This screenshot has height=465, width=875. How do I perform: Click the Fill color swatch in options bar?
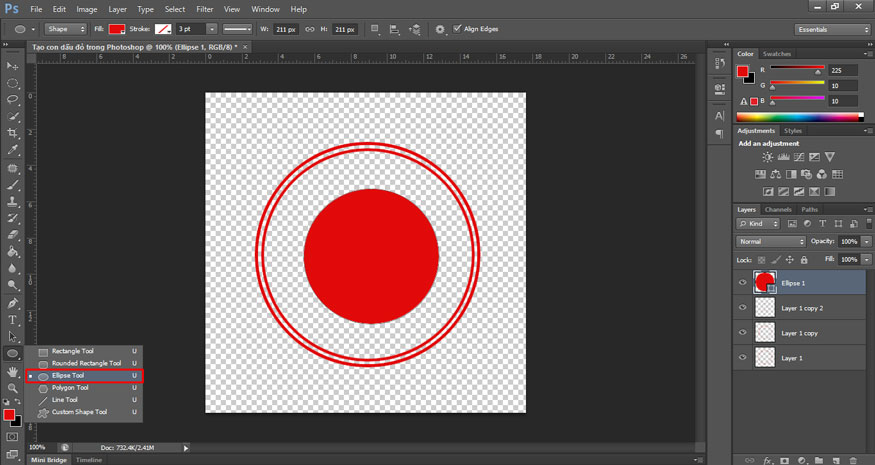point(117,29)
